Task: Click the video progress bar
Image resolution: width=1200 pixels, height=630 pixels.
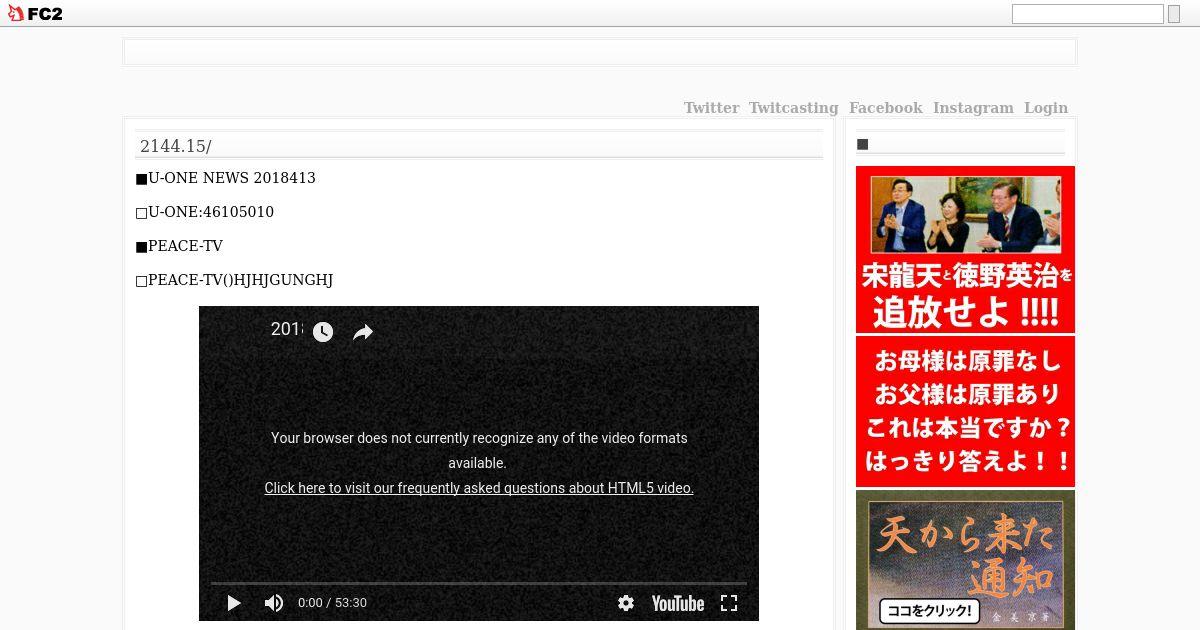Action: pos(479,582)
